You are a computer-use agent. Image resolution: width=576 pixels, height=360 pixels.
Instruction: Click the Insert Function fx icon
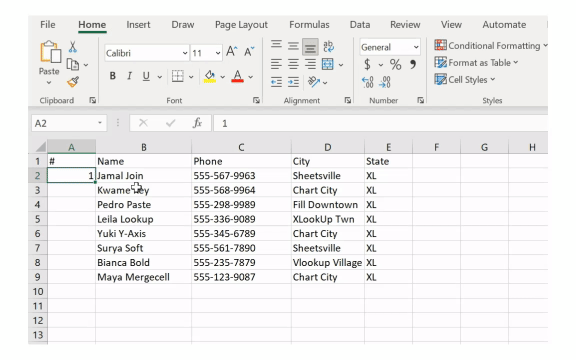click(x=197, y=123)
